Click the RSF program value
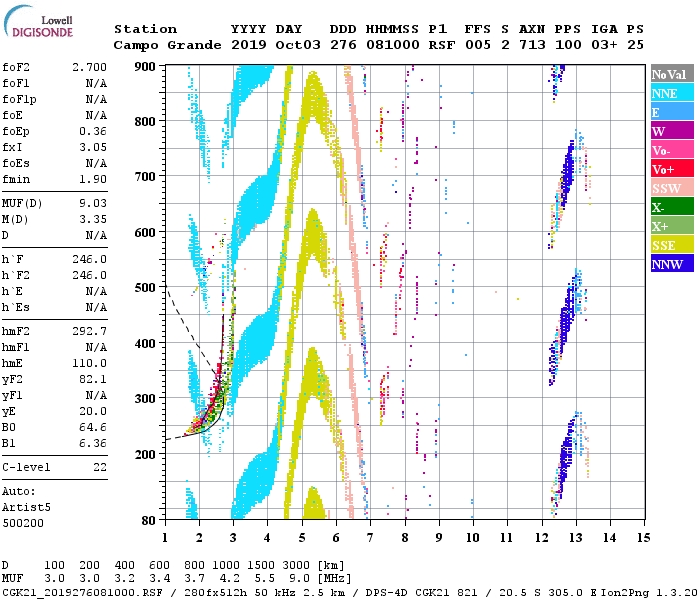This screenshot has height=600, width=700. point(442,45)
